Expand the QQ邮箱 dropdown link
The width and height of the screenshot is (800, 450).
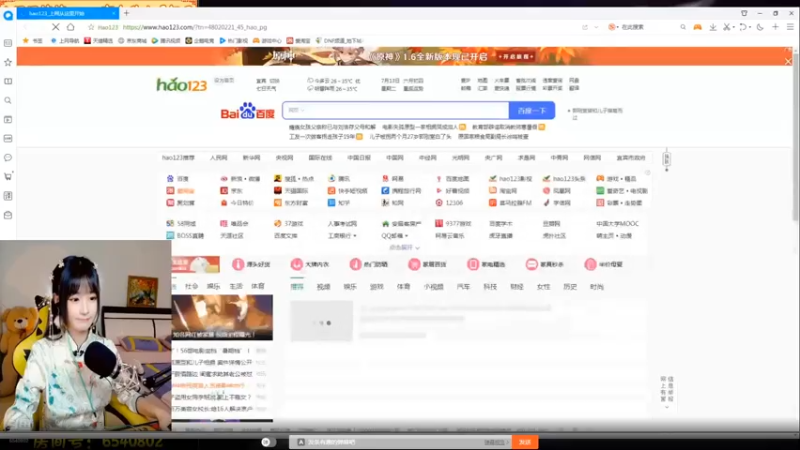click(395, 236)
